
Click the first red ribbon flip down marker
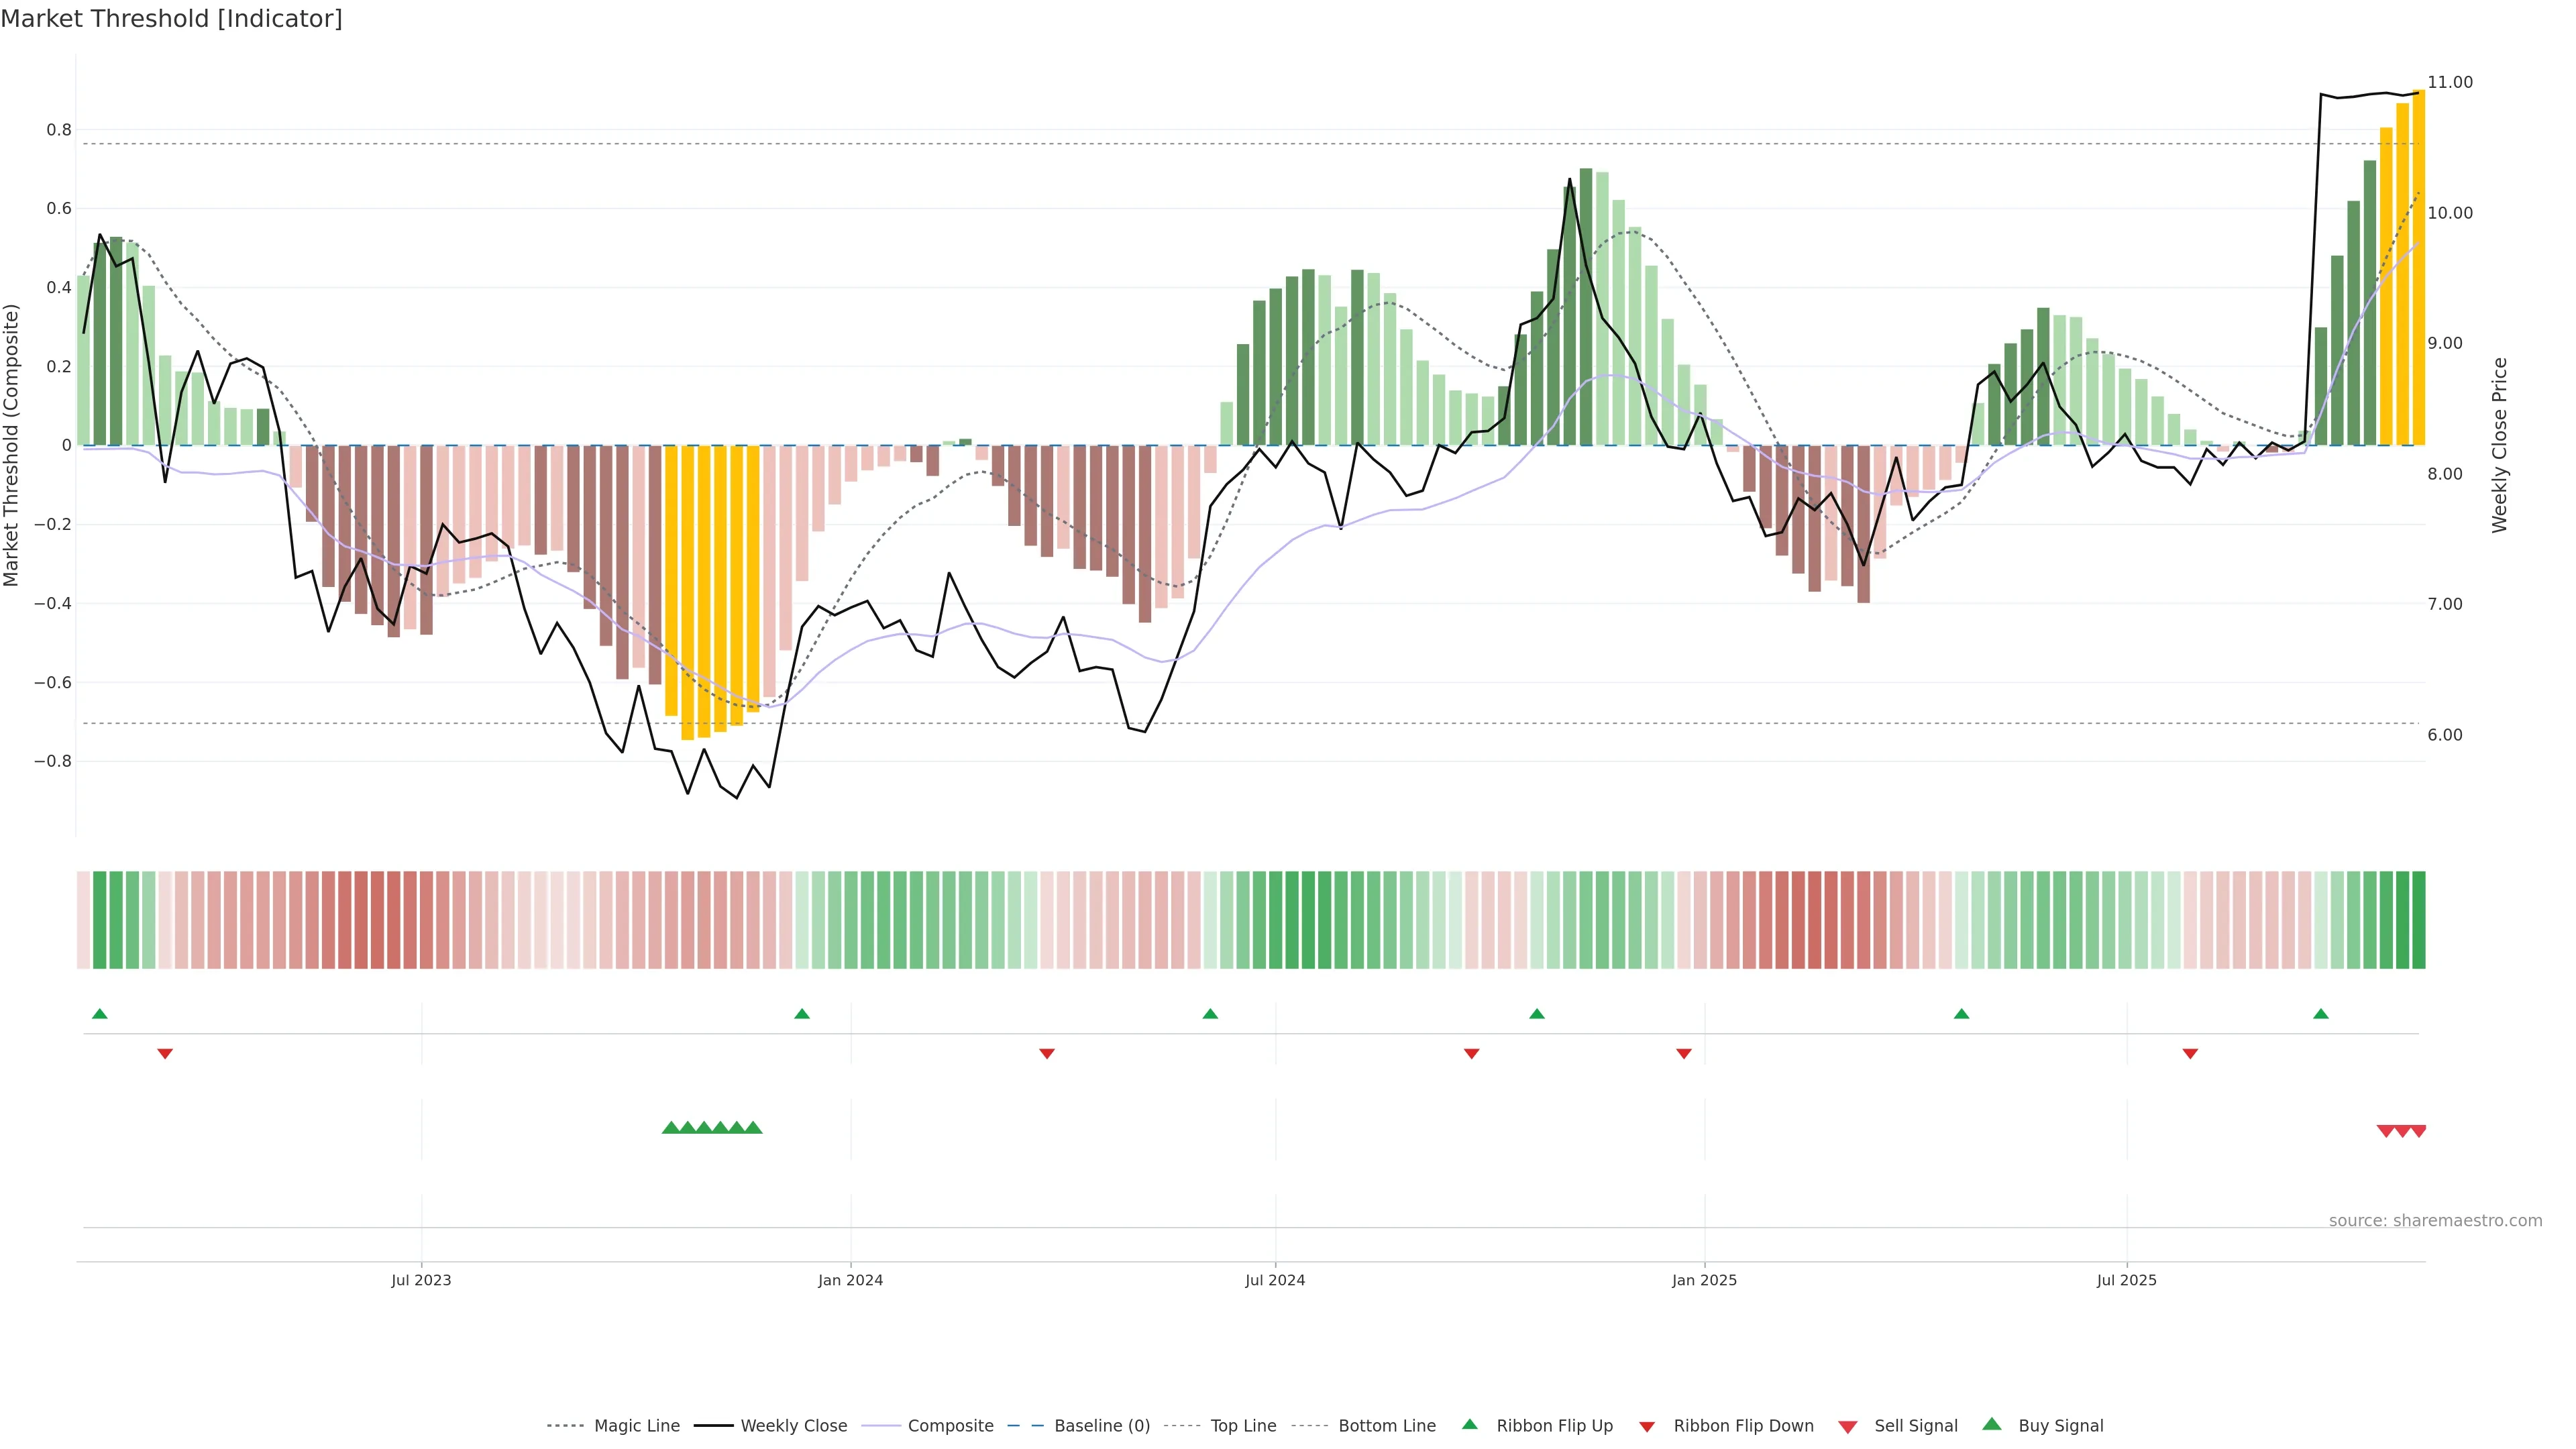tap(165, 1054)
